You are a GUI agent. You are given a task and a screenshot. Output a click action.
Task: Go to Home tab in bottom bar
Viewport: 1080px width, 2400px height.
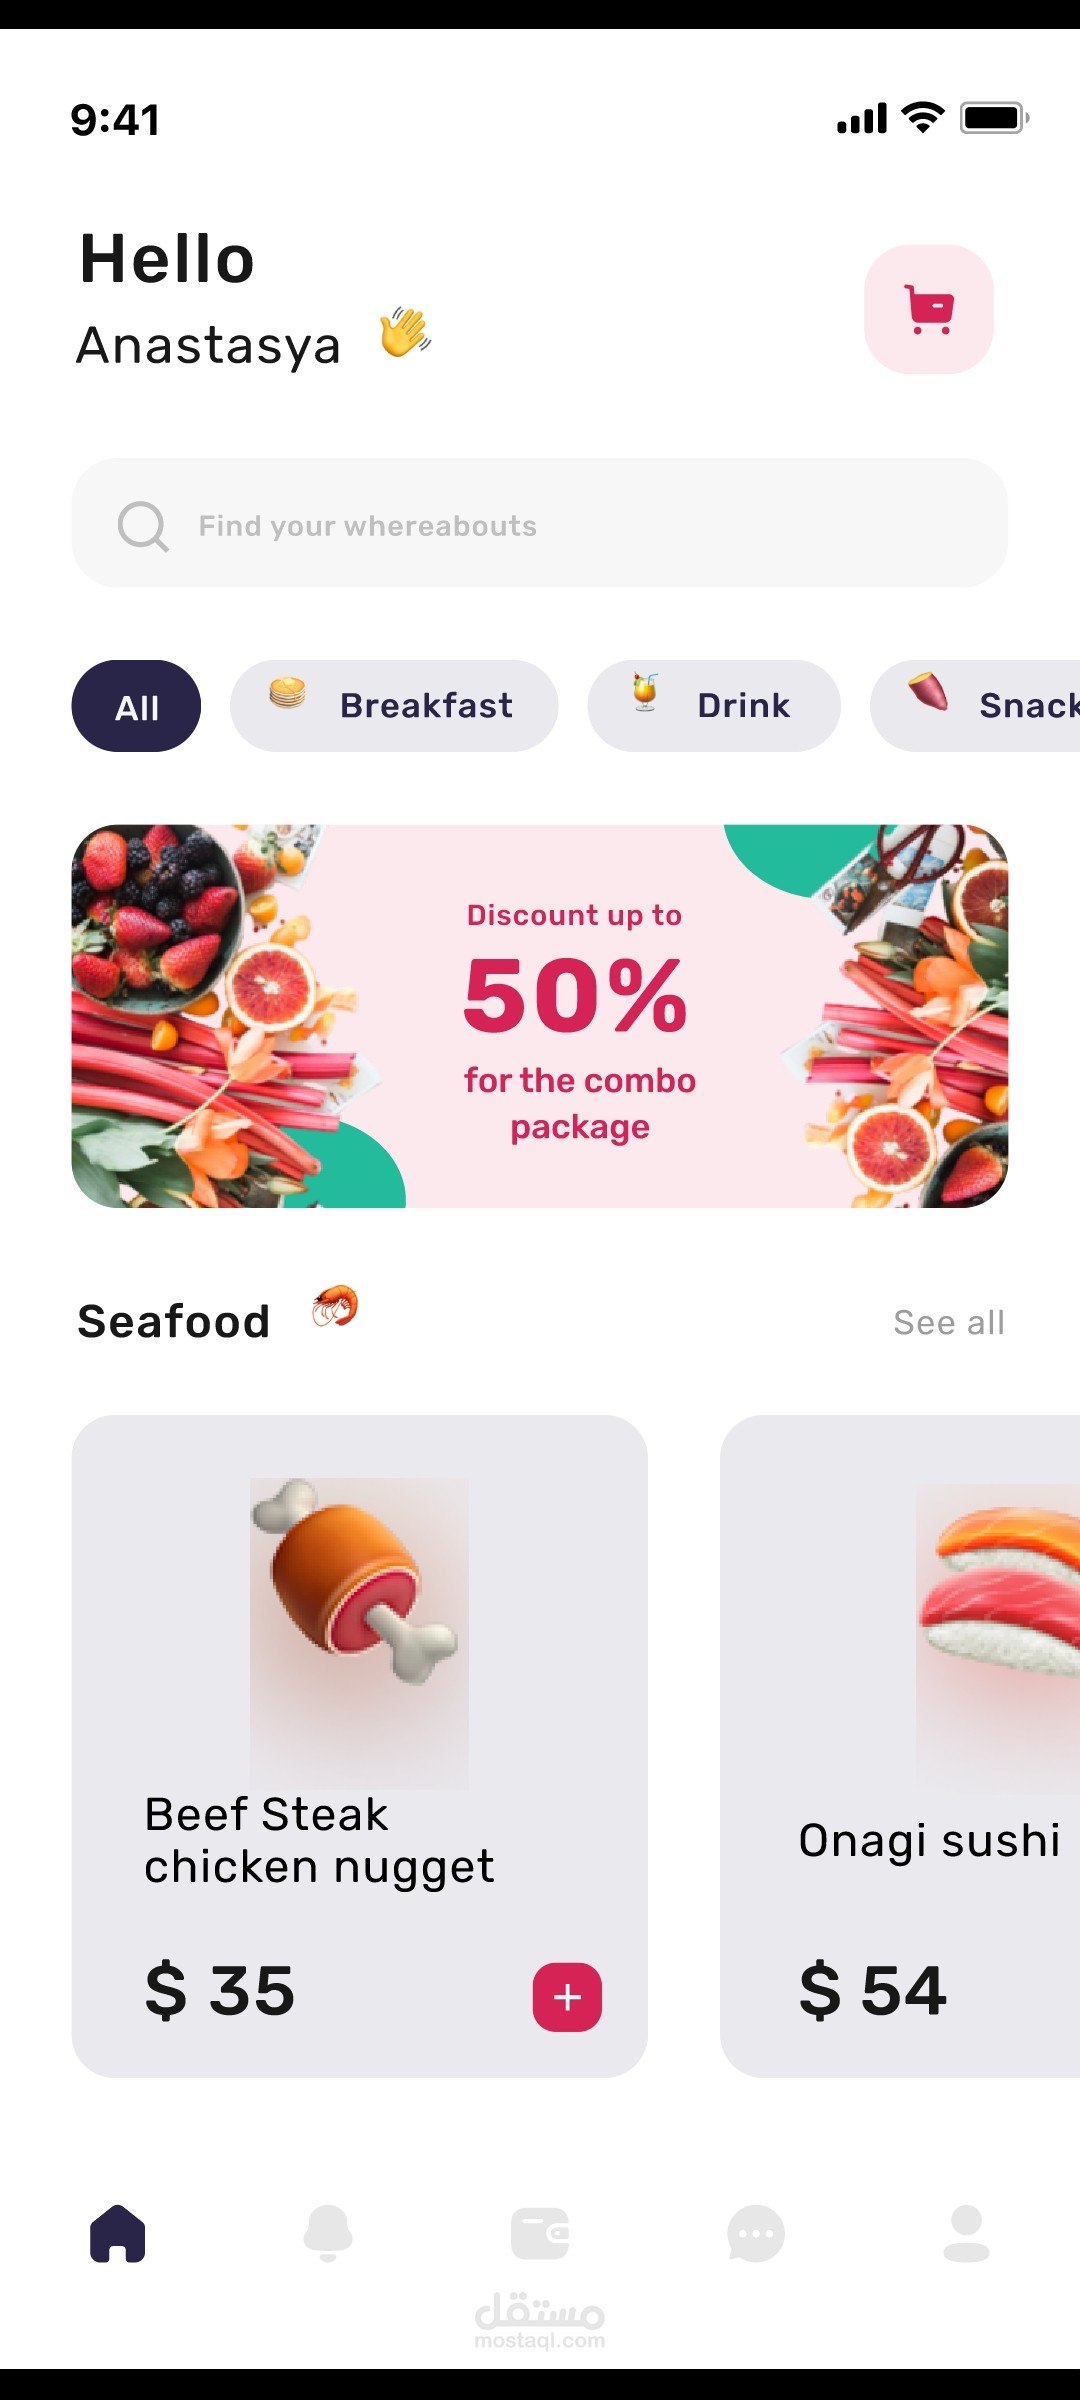[118, 2233]
